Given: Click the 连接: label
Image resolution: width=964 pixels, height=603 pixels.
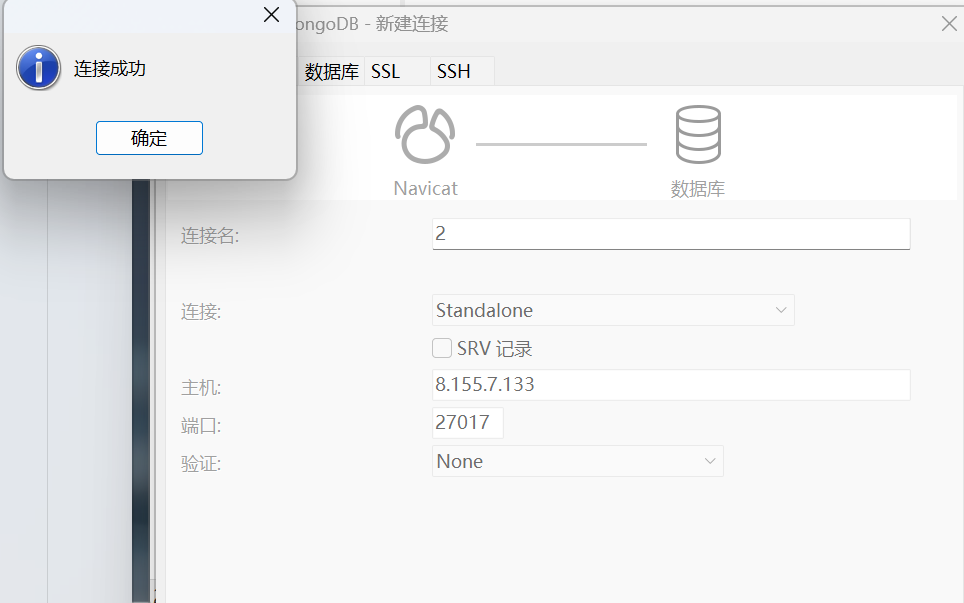Looking at the screenshot, I should pyautogui.click(x=201, y=312).
